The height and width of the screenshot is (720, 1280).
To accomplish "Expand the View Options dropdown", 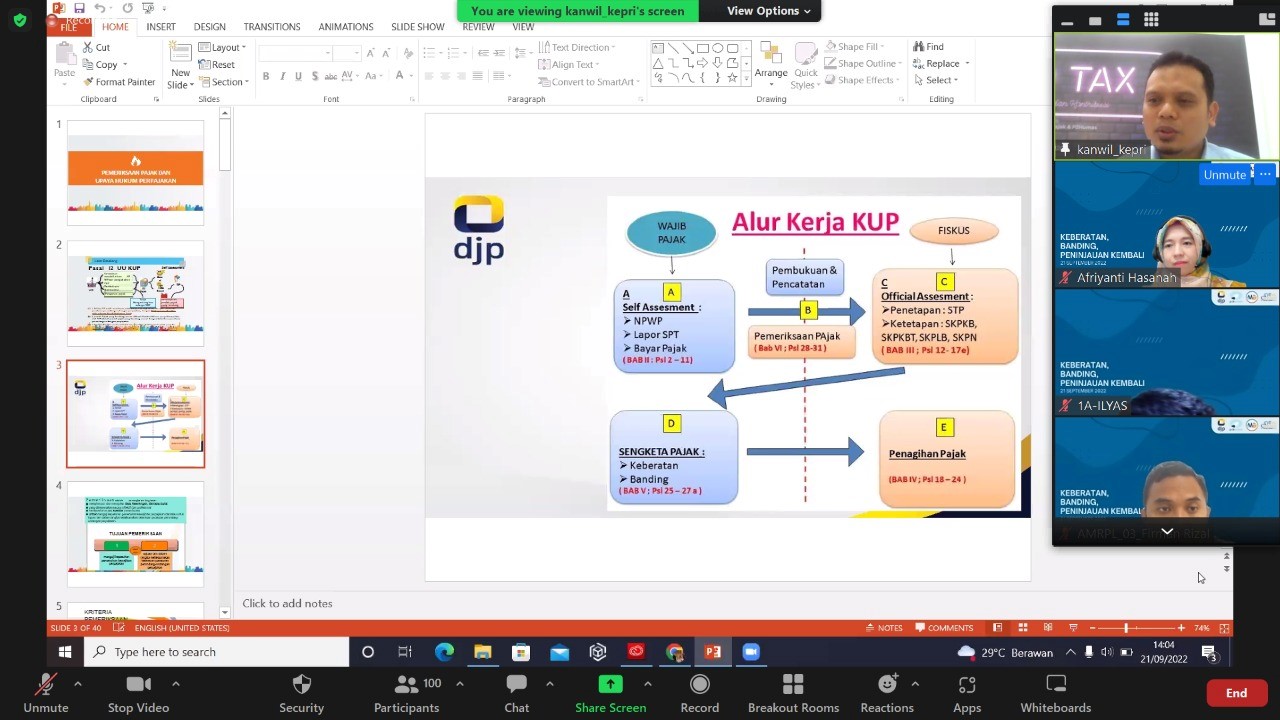I will [x=768, y=11].
